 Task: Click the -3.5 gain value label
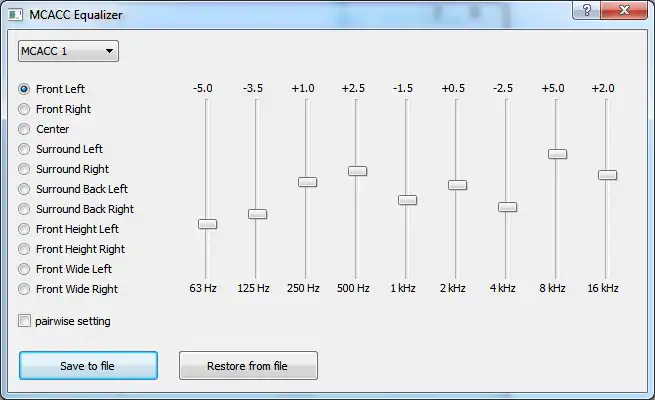click(253, 89)
